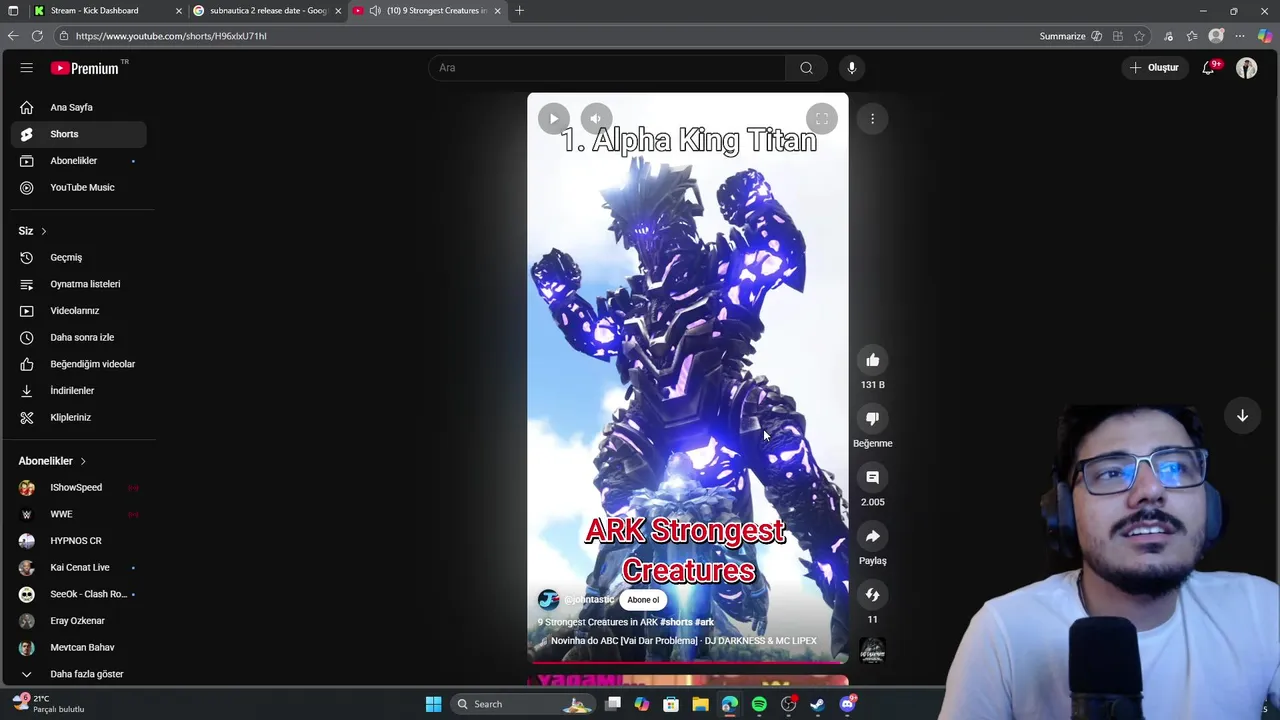Viewport: 1280px width, 720px height.
Task: Open Copilot icon in browser toolbar
Action: click(1265, 36)
